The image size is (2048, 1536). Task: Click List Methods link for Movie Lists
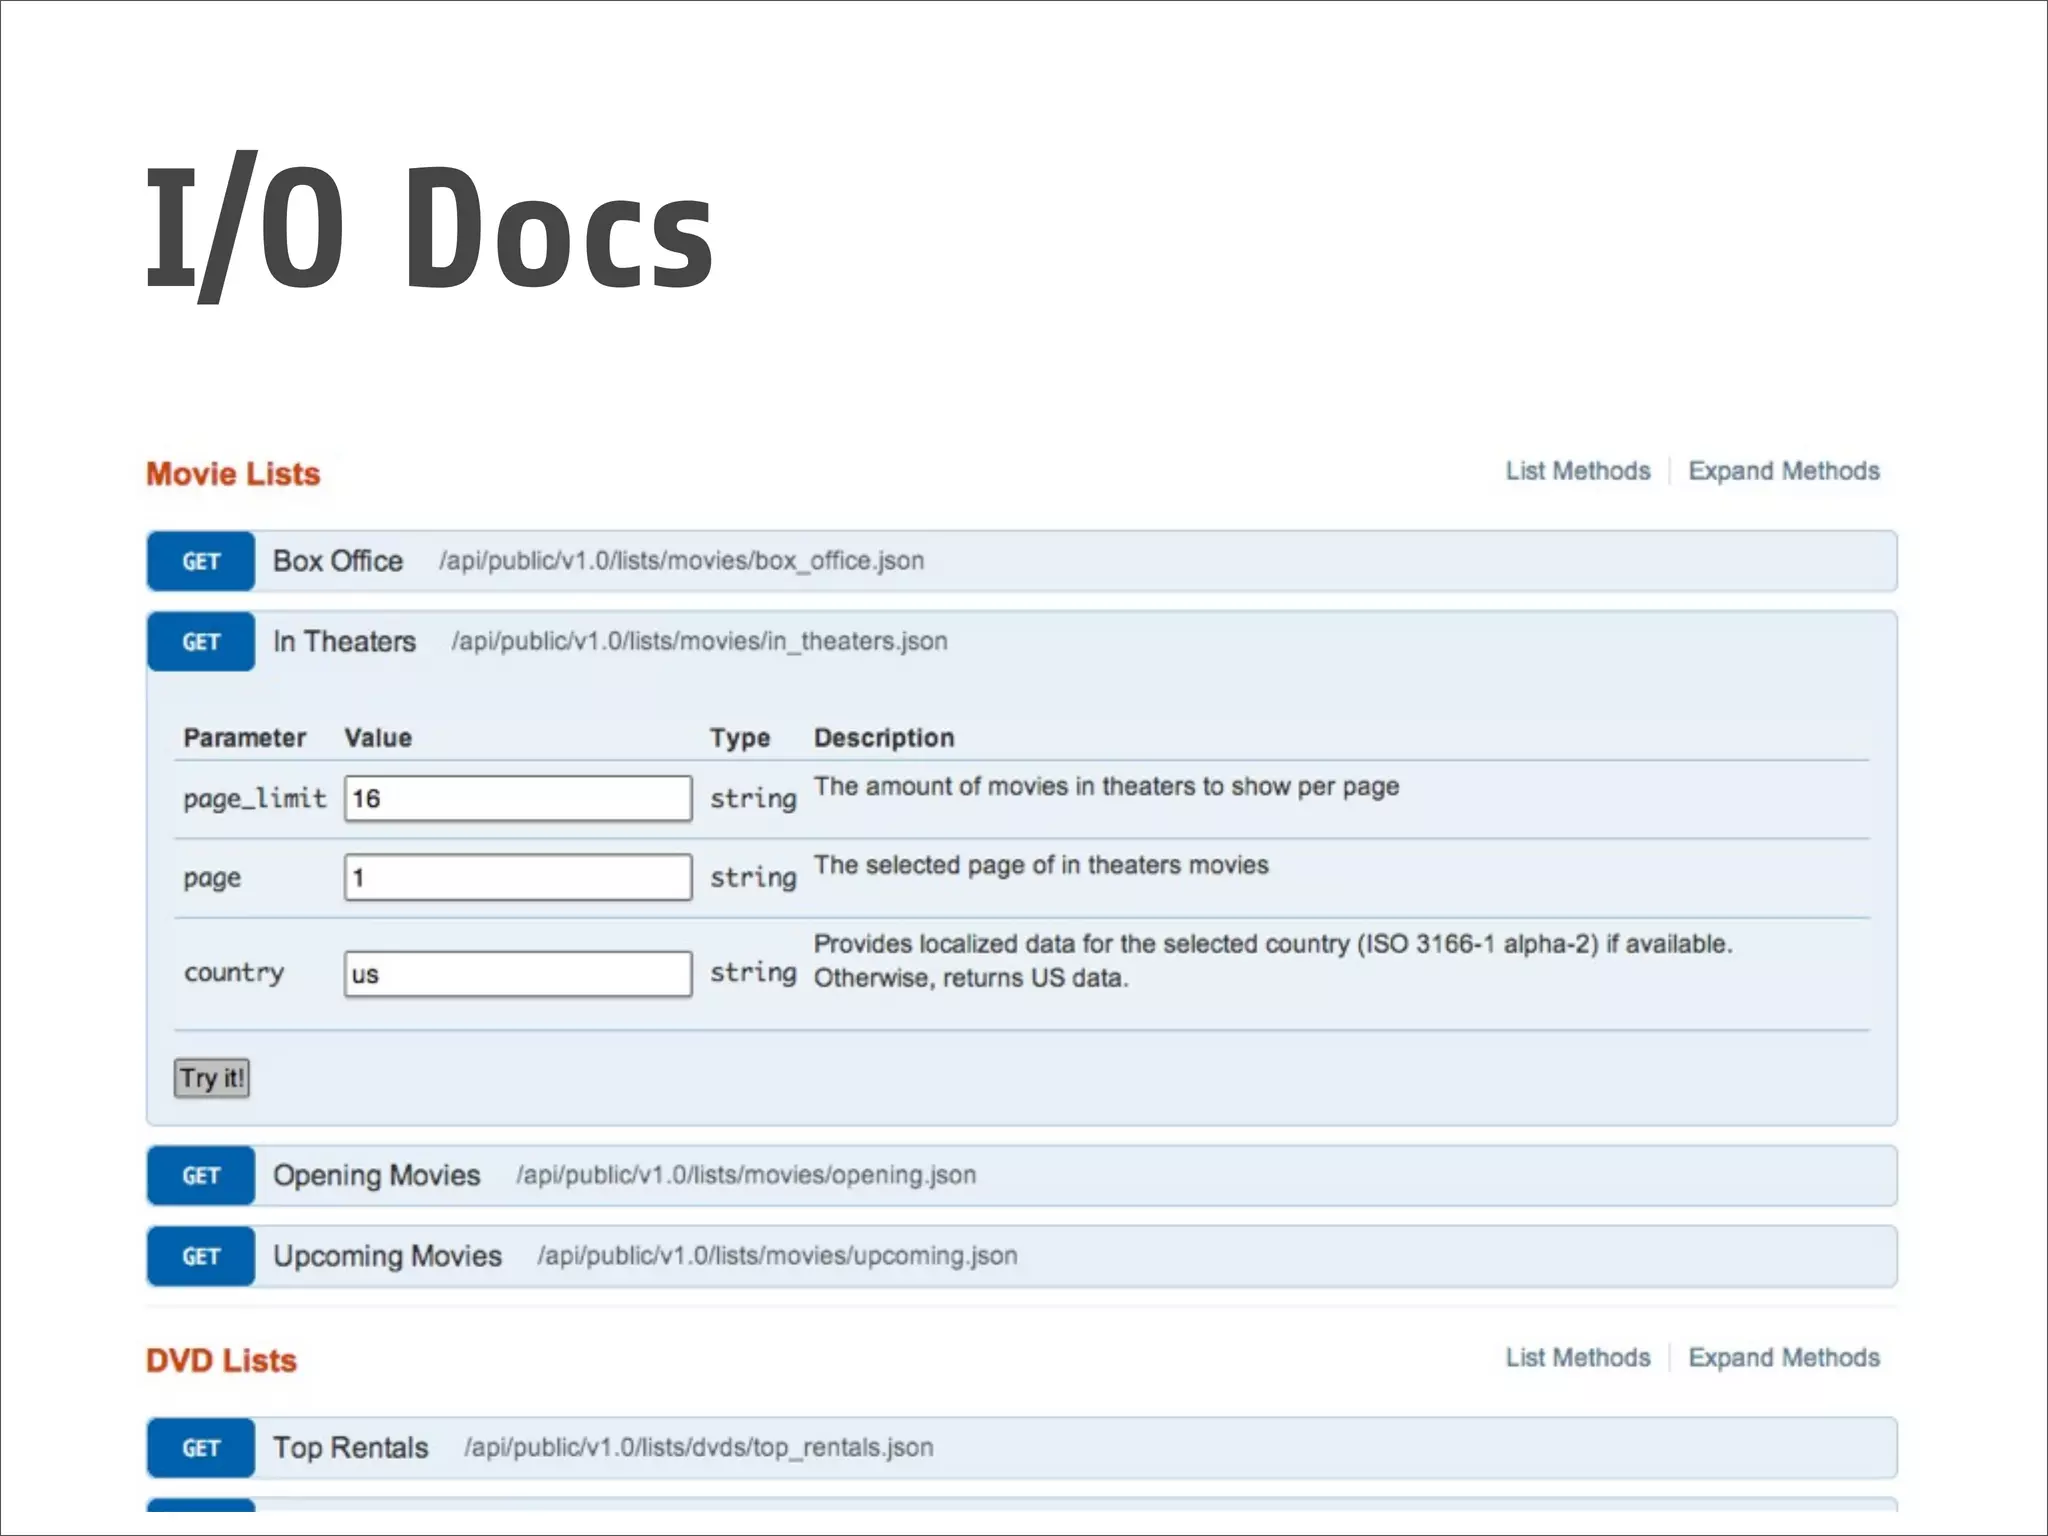(x=1578, y=471)
